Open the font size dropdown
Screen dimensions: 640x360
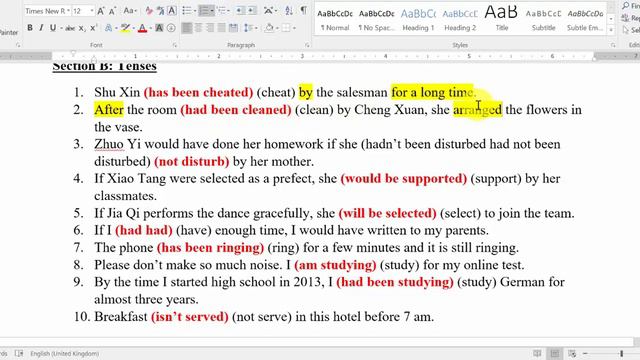[x=92, y=11]
